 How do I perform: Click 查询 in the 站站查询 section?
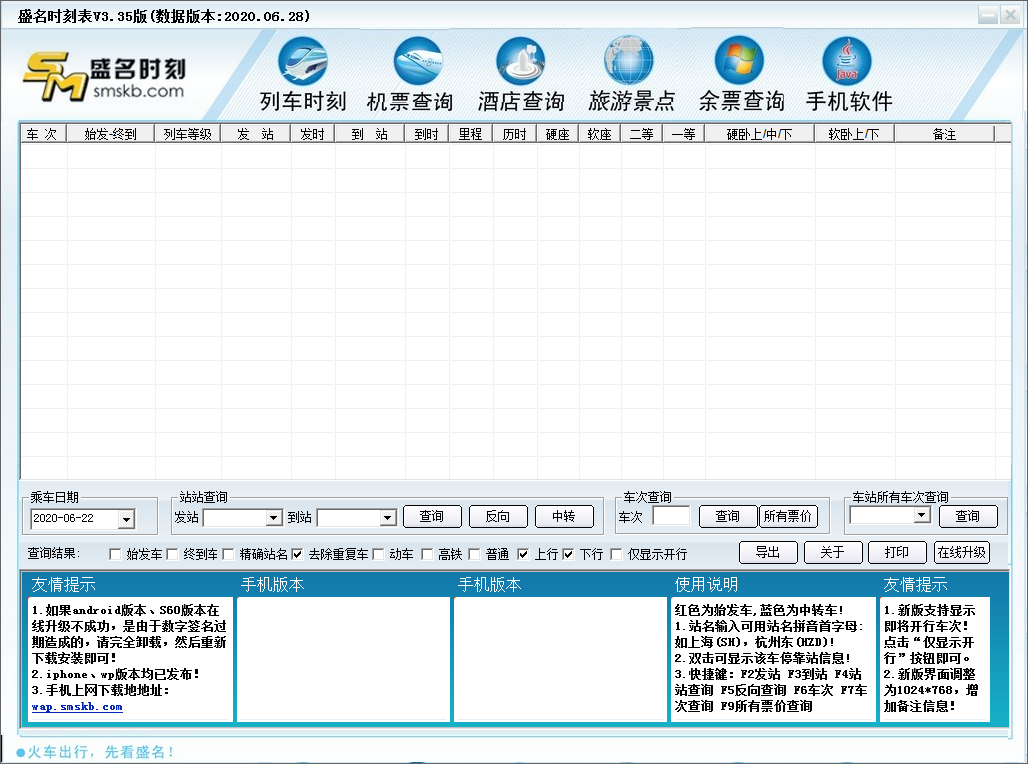point(432,517)
